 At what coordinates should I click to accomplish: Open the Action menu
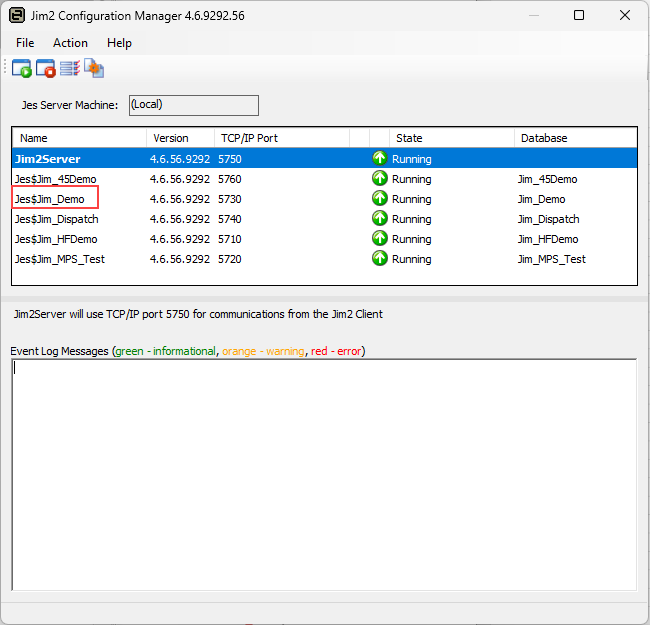click(x=70, y=43)
